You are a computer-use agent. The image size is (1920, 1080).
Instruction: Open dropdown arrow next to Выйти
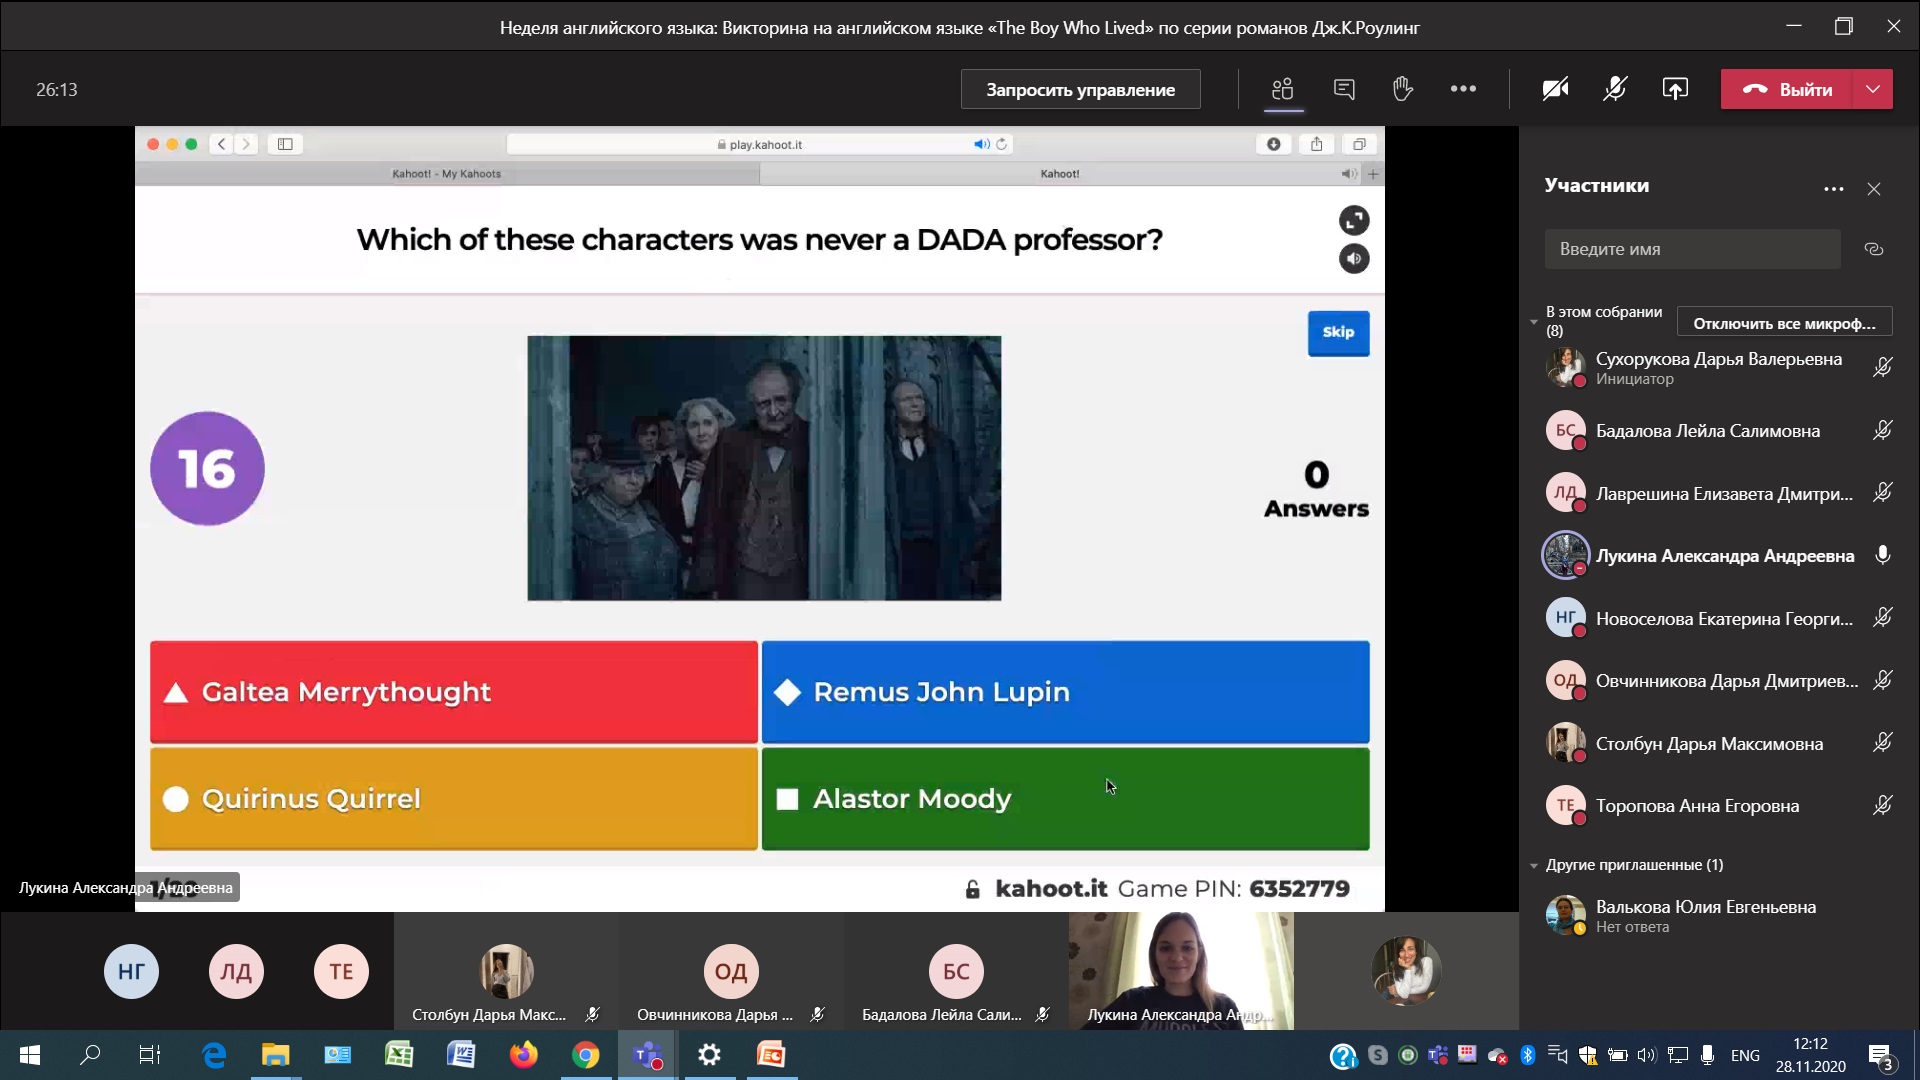point(1873,89)
